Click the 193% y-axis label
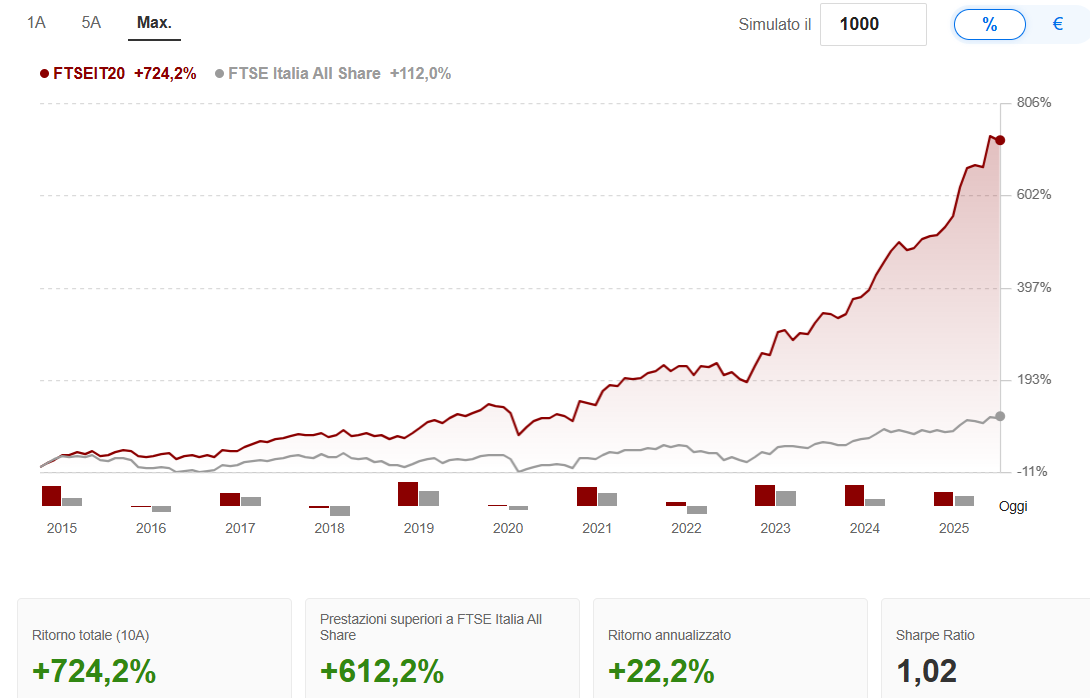 1034,380
